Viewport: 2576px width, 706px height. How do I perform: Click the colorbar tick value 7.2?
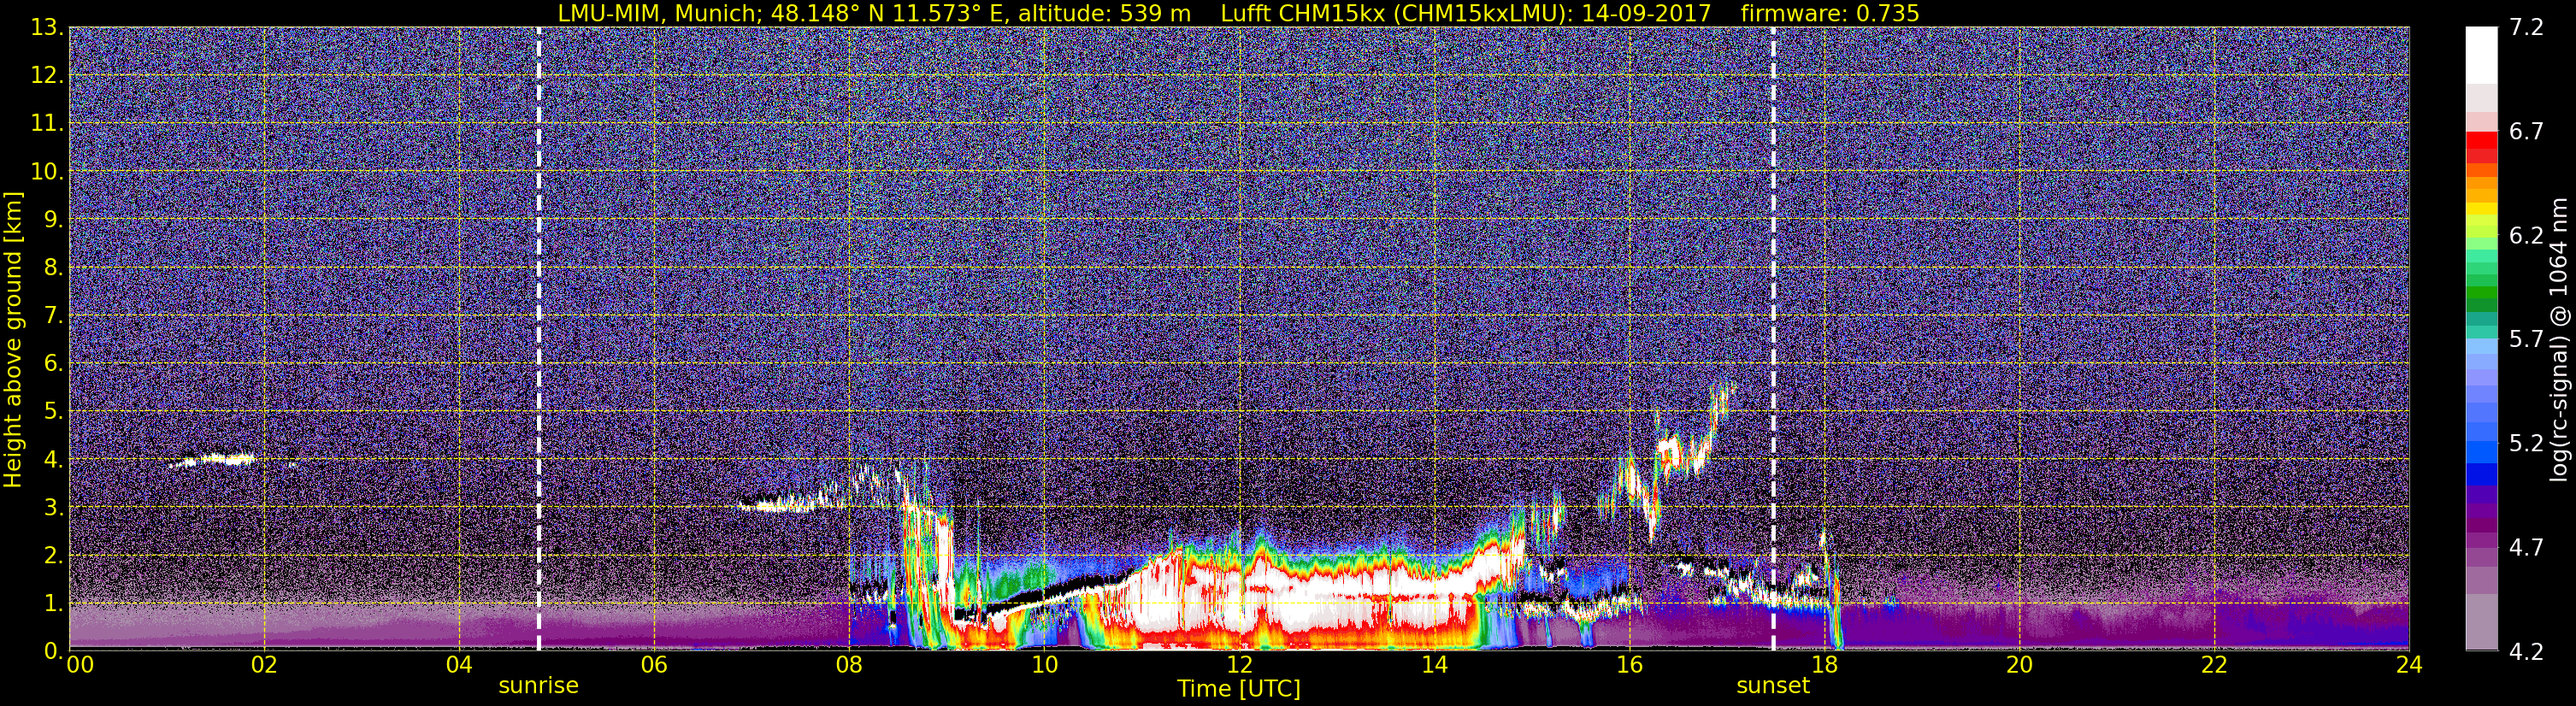pyautogui.click(x=2526, y=28)
